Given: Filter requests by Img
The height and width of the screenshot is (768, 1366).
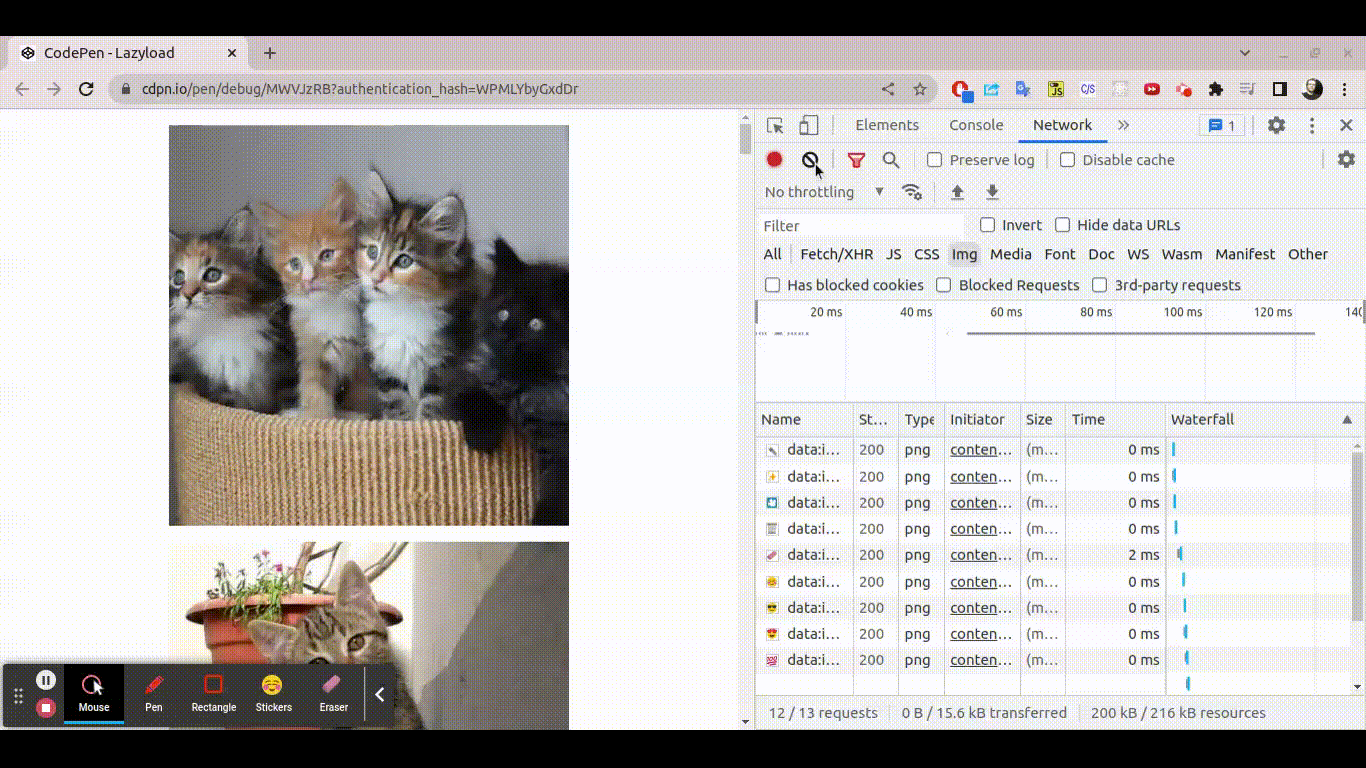Looking at the screenshot, I should (x=964, y=254).
